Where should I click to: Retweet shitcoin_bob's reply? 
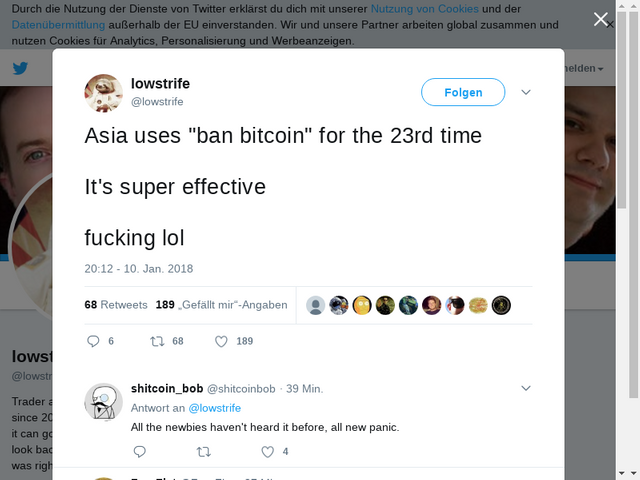(x=203, y=451)
